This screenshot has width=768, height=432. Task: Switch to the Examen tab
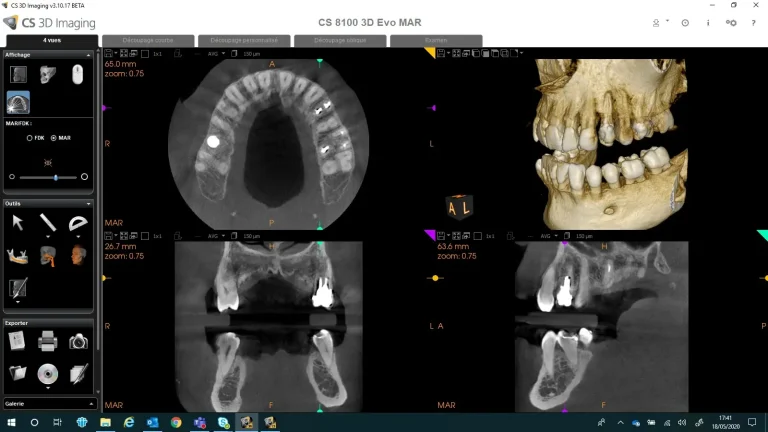pos(436,40)
